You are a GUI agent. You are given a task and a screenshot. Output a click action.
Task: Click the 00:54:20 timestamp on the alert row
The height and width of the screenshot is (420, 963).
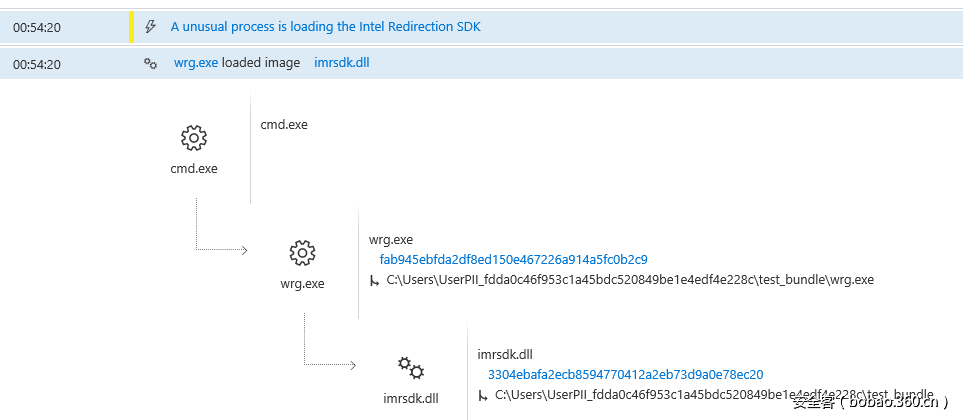pos(37,27)
